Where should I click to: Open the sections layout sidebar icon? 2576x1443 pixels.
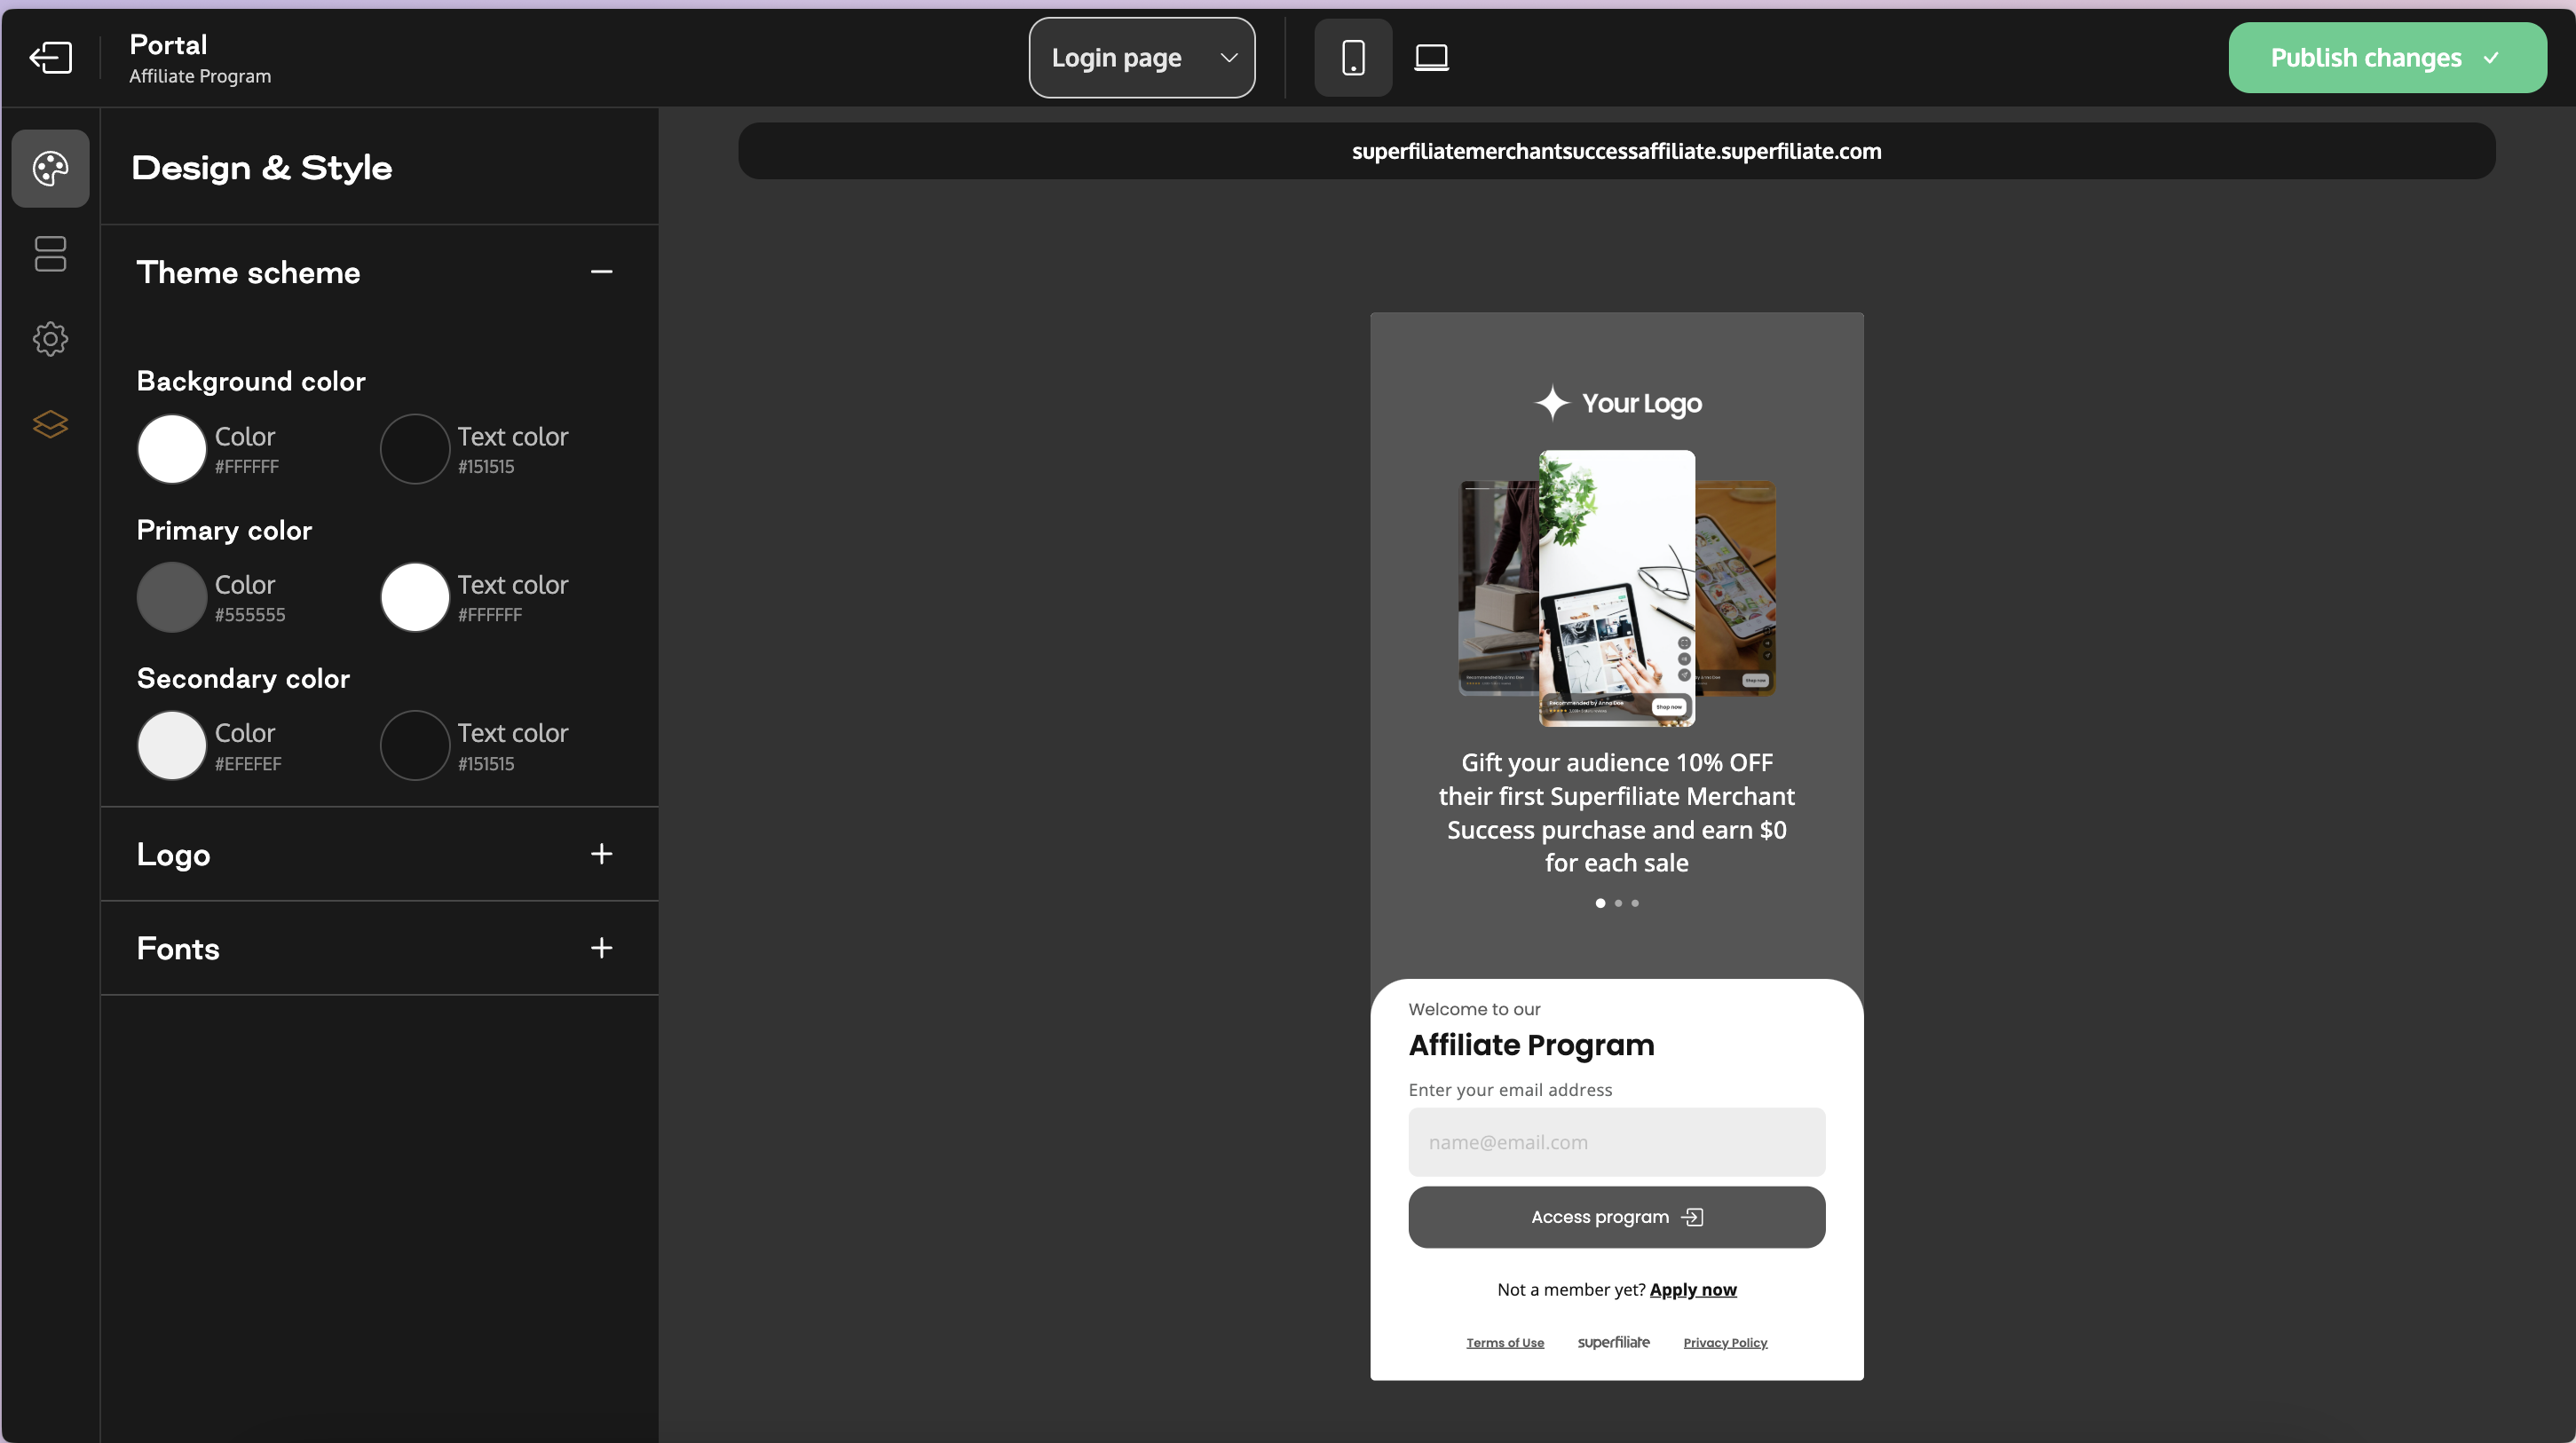coord(50,254)
